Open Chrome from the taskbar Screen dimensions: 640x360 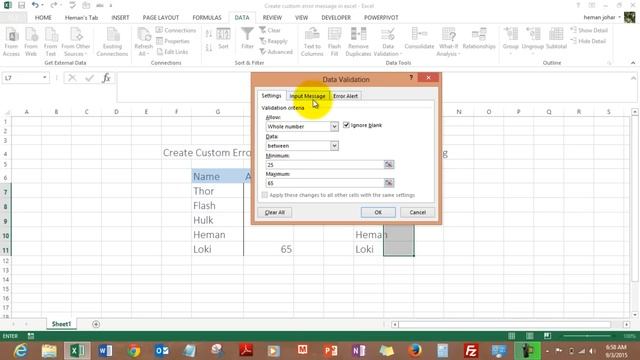pos(133,351)
